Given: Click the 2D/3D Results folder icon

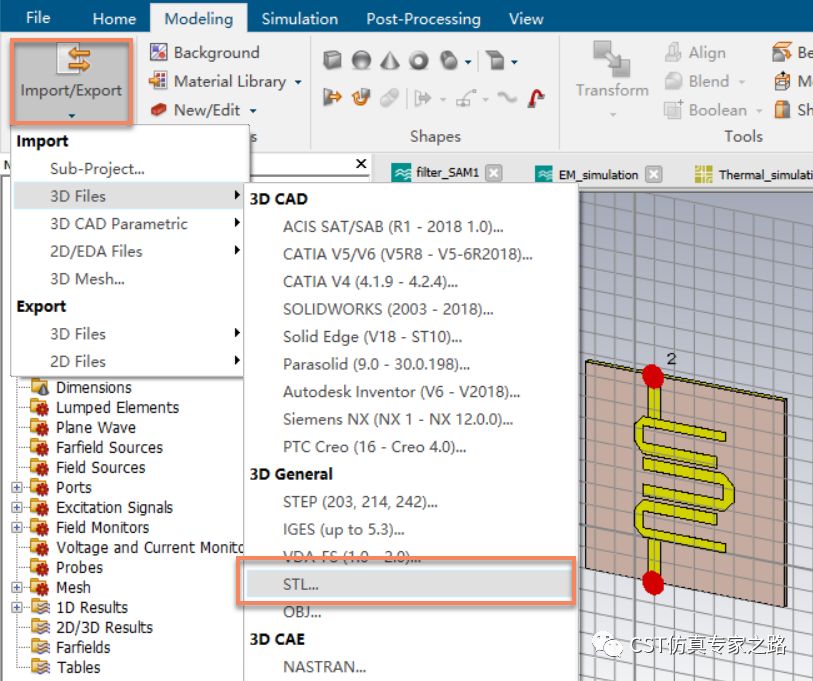Looking at the screenshot, I should point(40,627).
